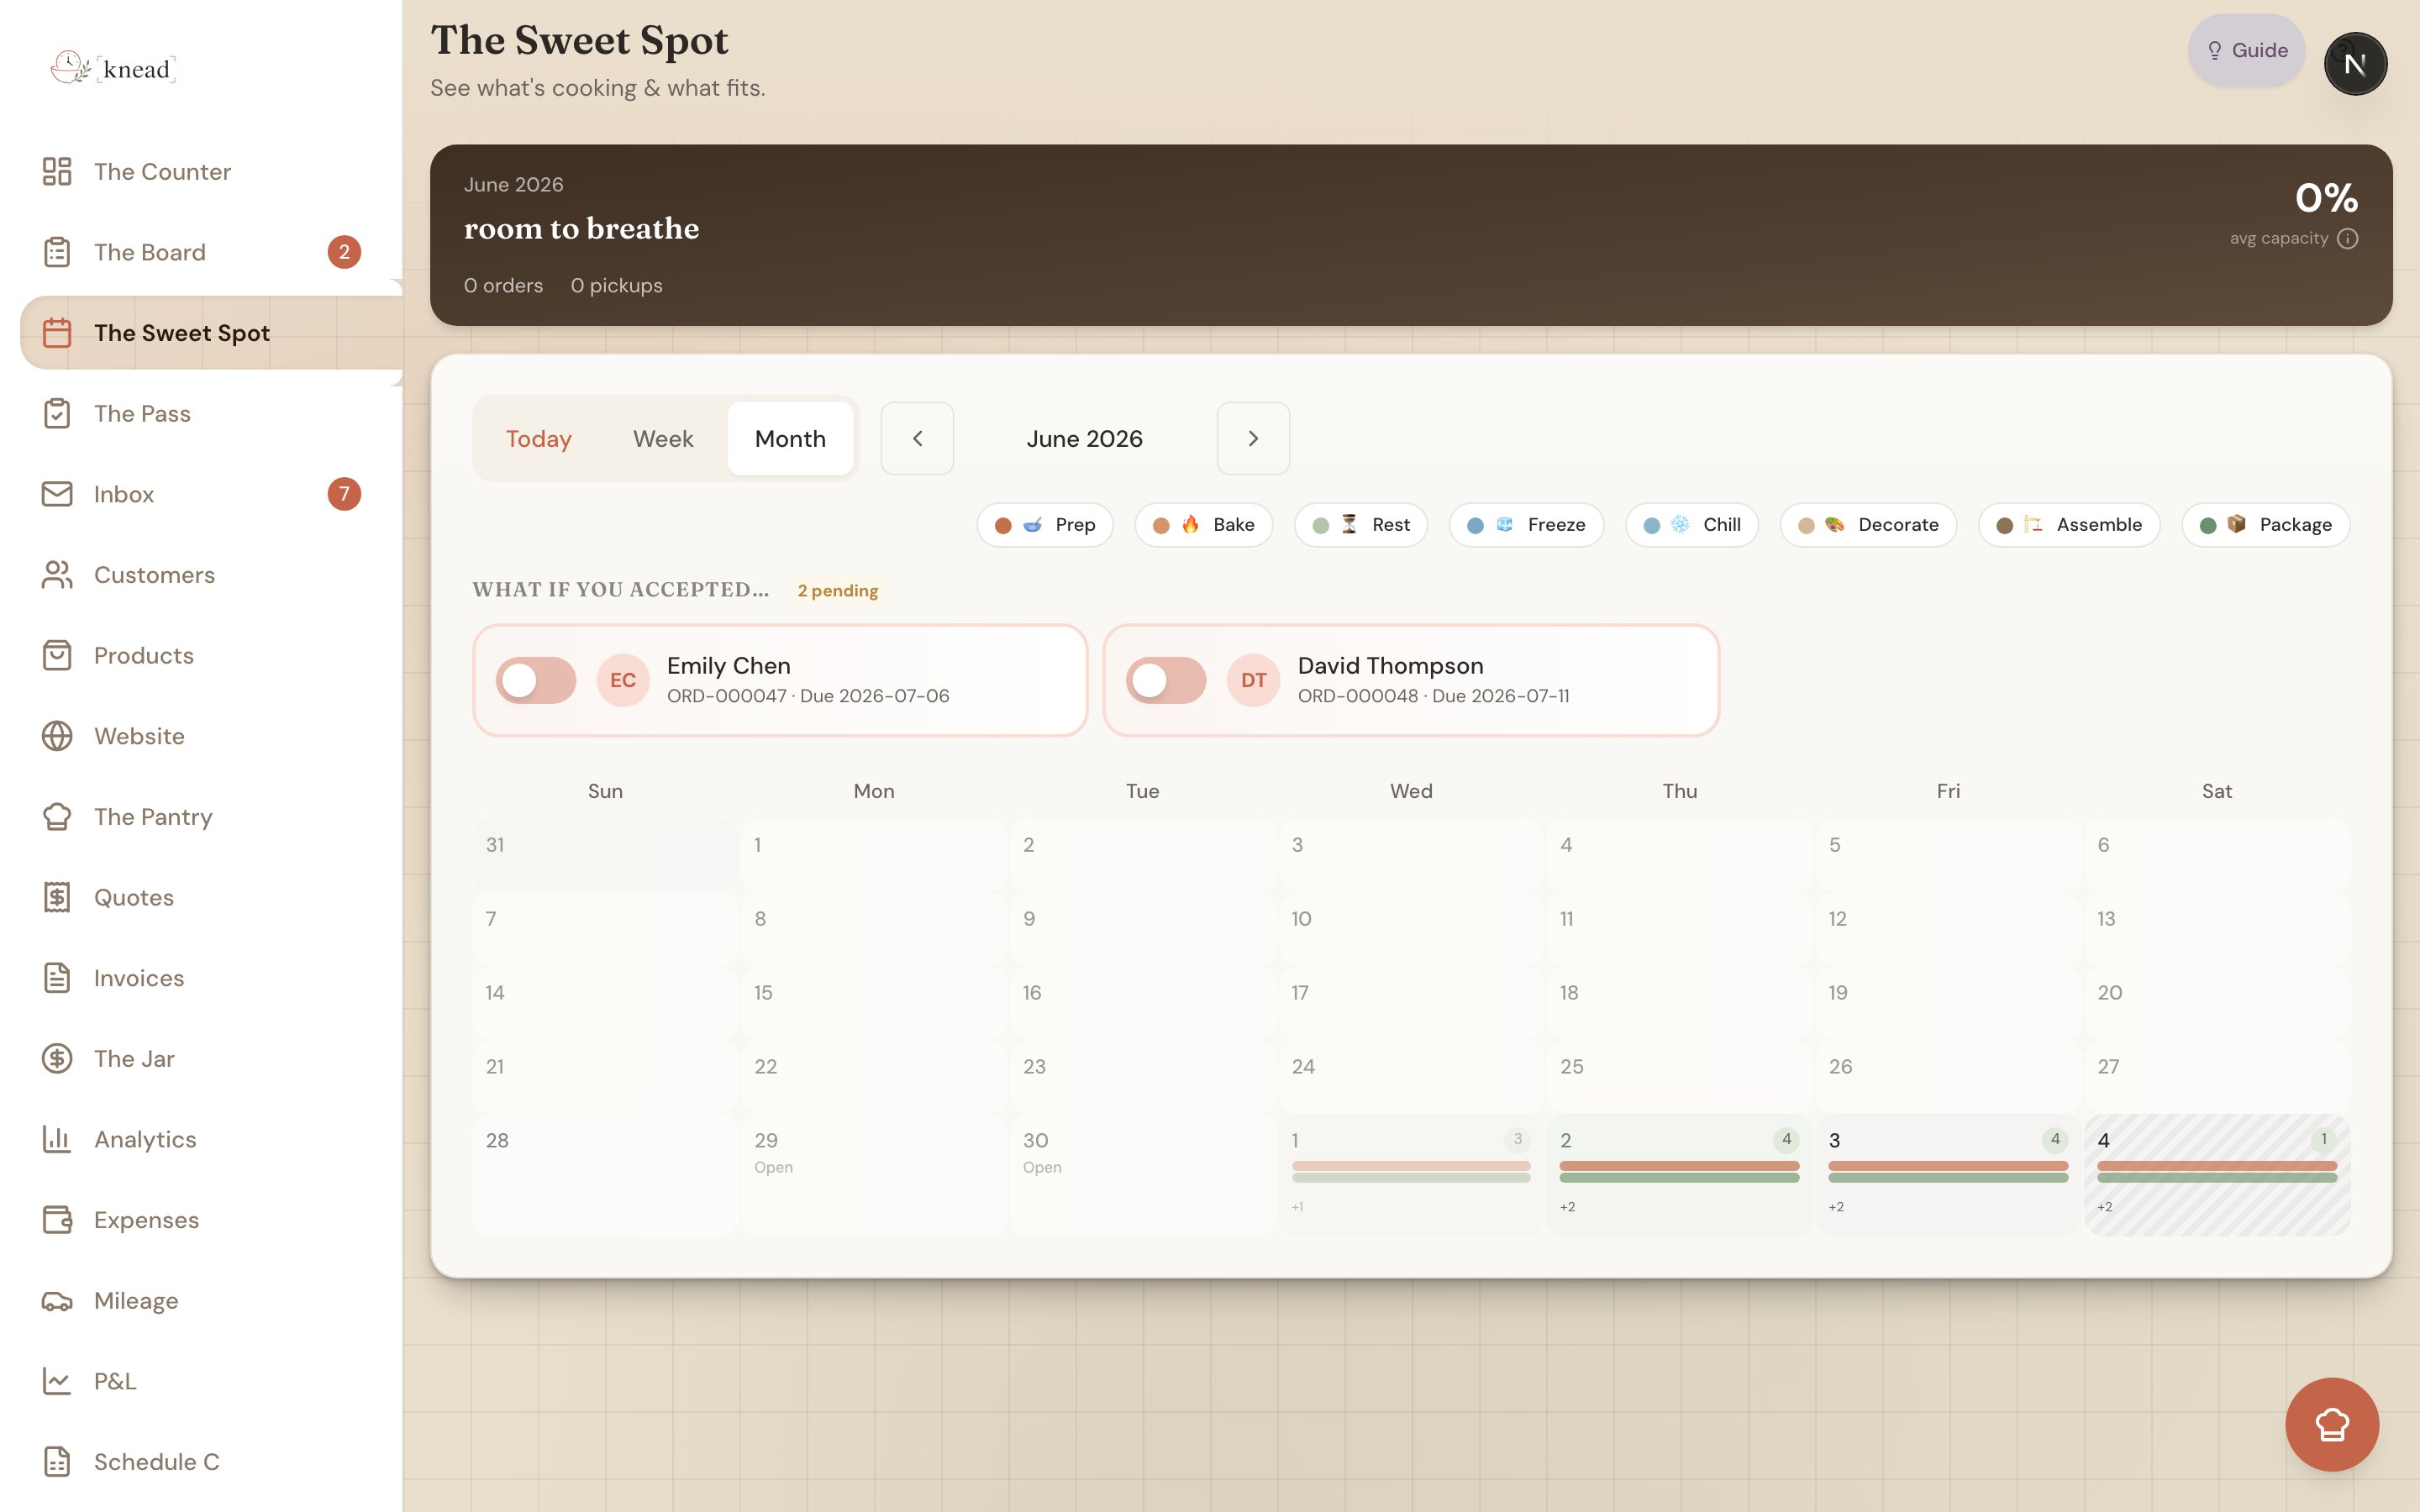Screen dimensions: 2420x1512
Task: Toggle David Thompson what-if order switch
Action: coord(1166,680)
